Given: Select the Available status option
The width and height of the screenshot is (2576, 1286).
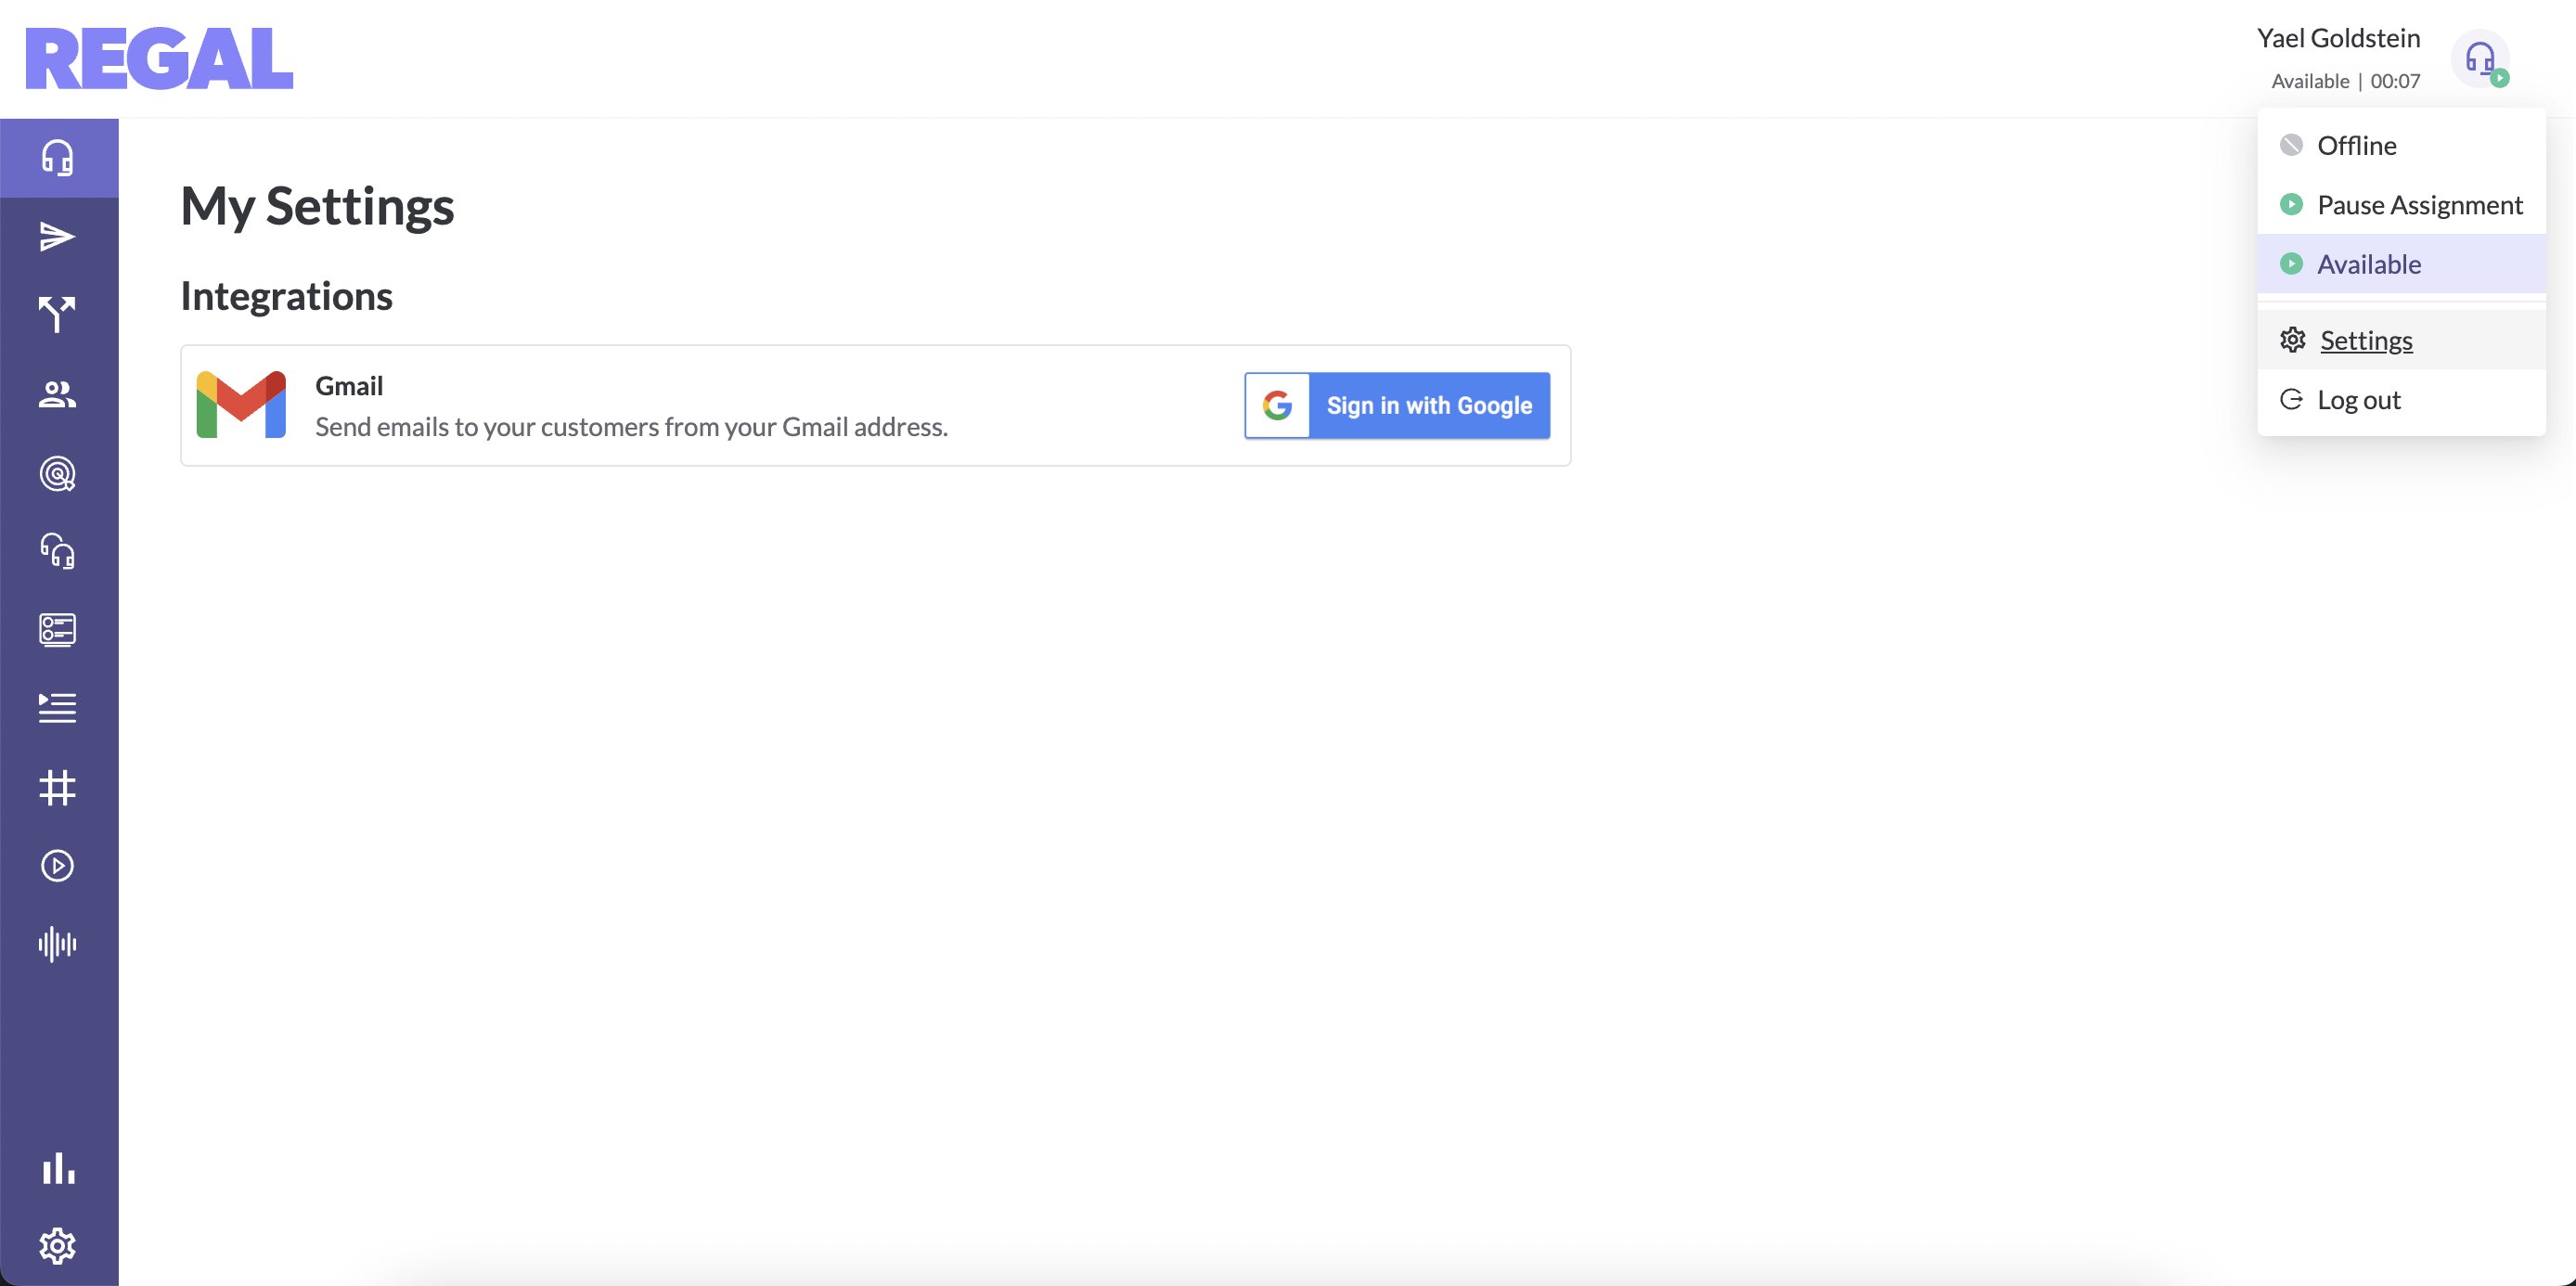Looking at the screenshot, I should [2368, 264].
